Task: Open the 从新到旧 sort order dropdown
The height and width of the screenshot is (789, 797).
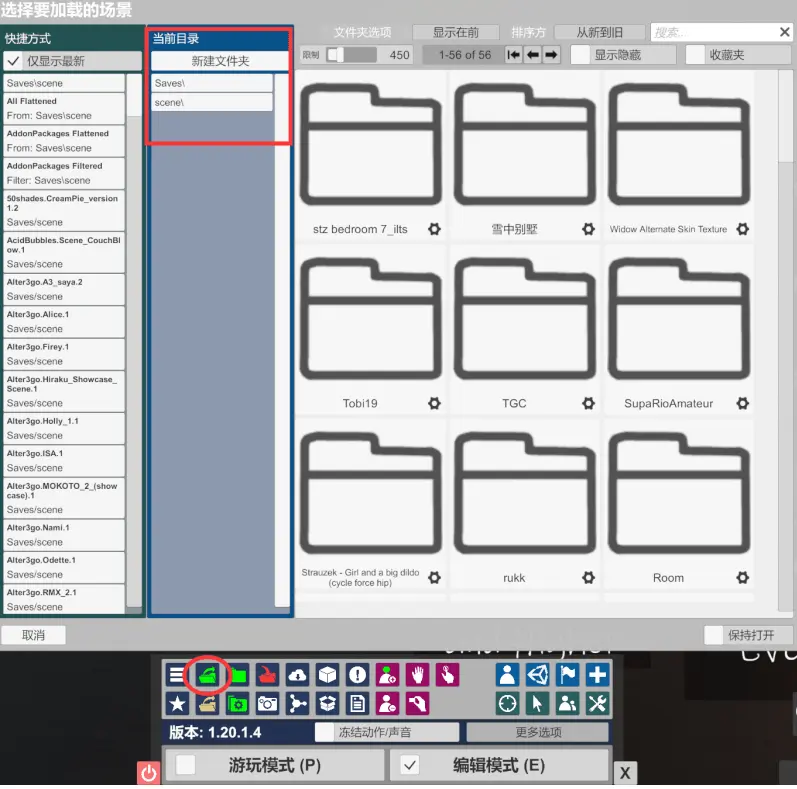Action: (x=600, y=33)
